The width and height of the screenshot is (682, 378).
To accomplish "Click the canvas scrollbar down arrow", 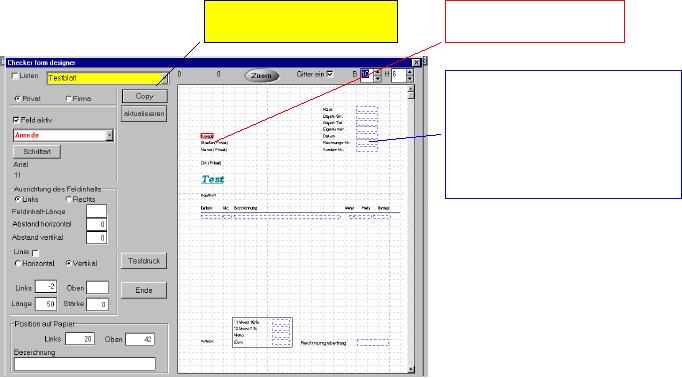I will tap(411, 369).
